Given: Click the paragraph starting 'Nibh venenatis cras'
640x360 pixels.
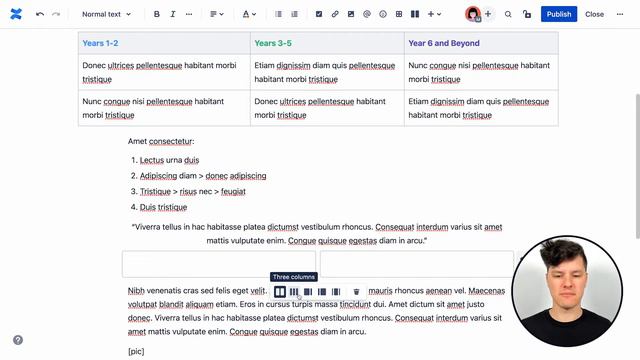Looking at the screenshot, I should 316,311.
